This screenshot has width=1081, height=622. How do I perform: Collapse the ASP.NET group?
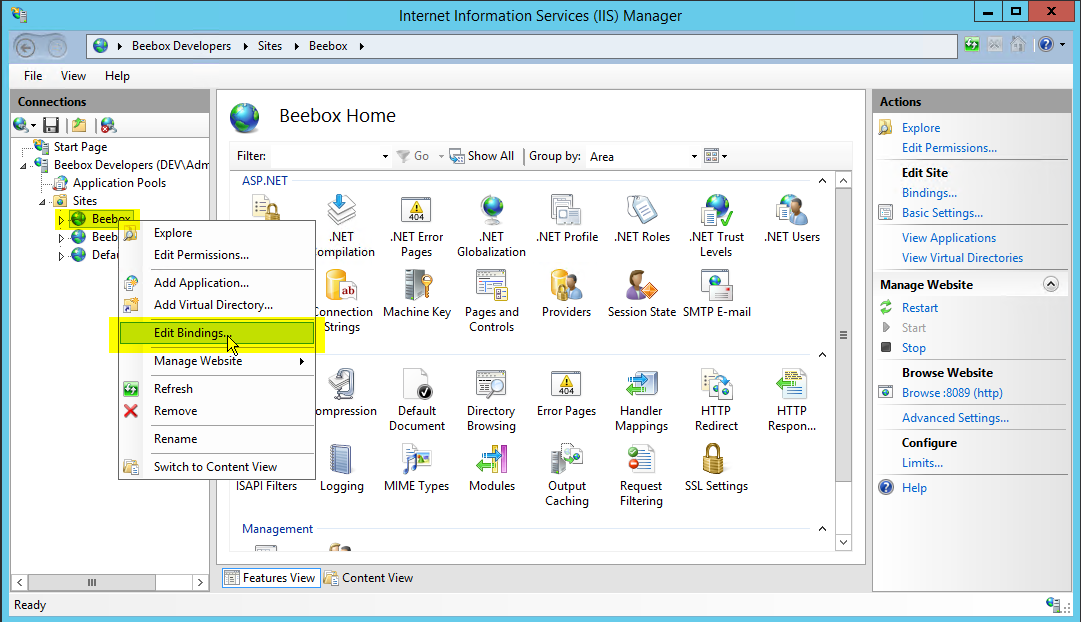pyautogui.click(x=822, y=181)
